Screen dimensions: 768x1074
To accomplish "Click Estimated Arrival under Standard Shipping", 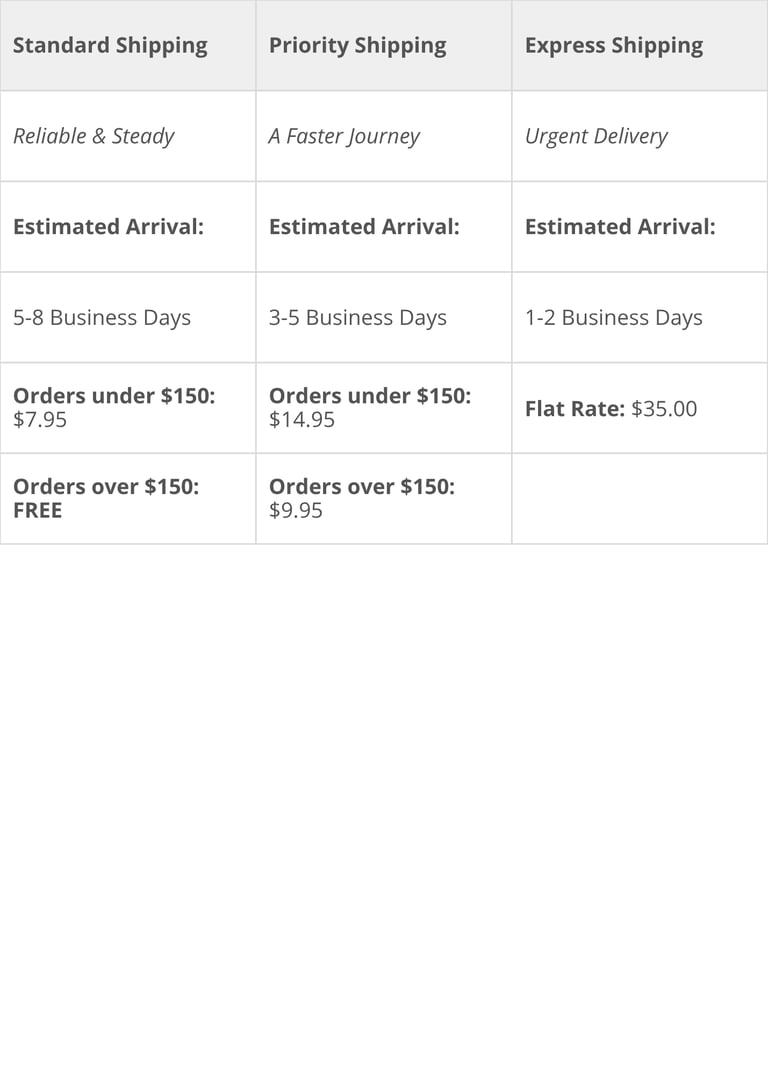I will pyautogui.click(x=108, y=227).
